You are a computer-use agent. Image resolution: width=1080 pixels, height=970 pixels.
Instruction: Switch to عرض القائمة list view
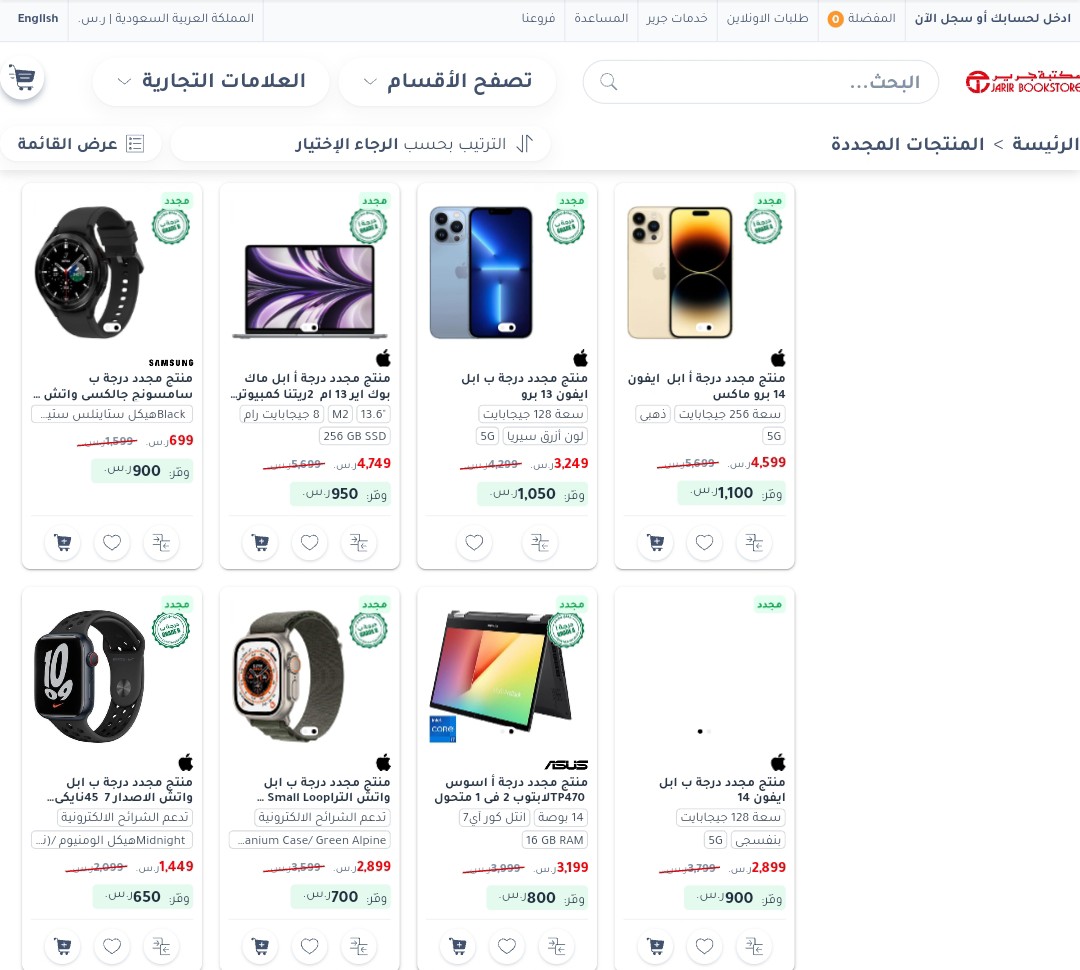click(81, 144)
